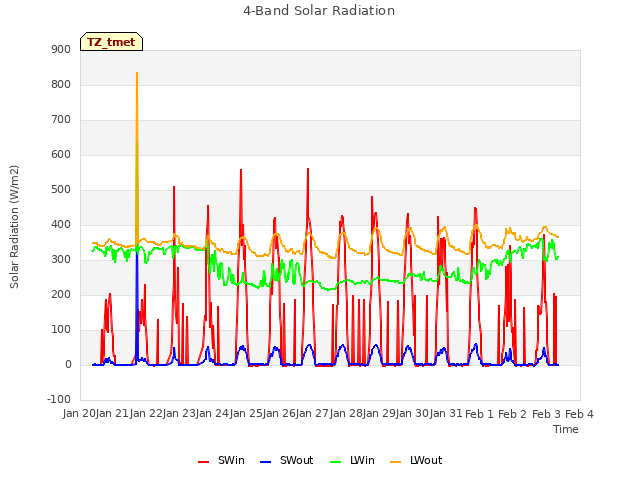Image resolution: width=640 pixels, height=480 pixels.
Task: Click the green LWin legend color marker
Action: point(335,462)
